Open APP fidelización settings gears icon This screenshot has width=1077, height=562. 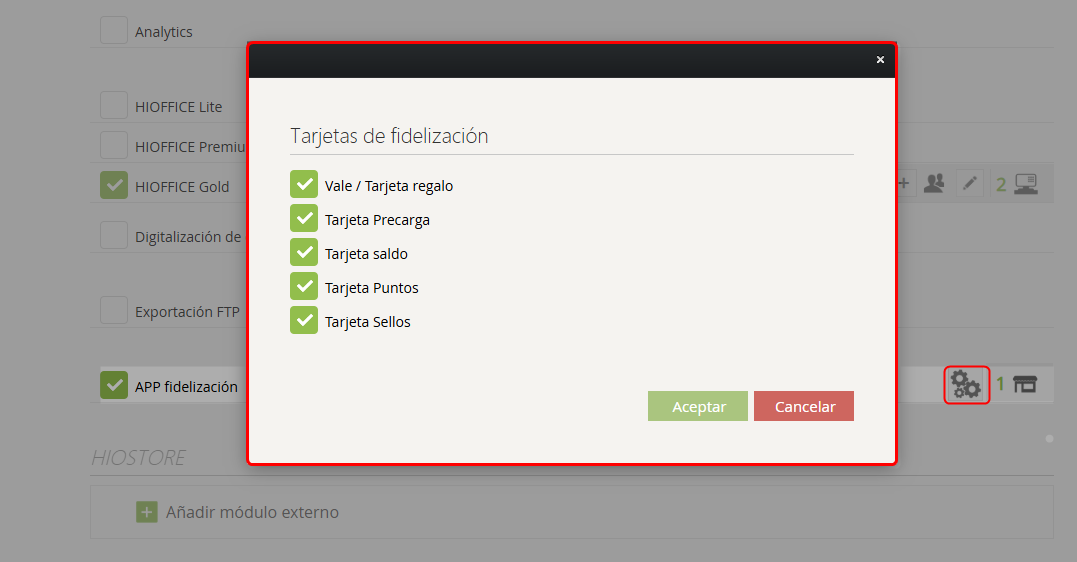966,385
